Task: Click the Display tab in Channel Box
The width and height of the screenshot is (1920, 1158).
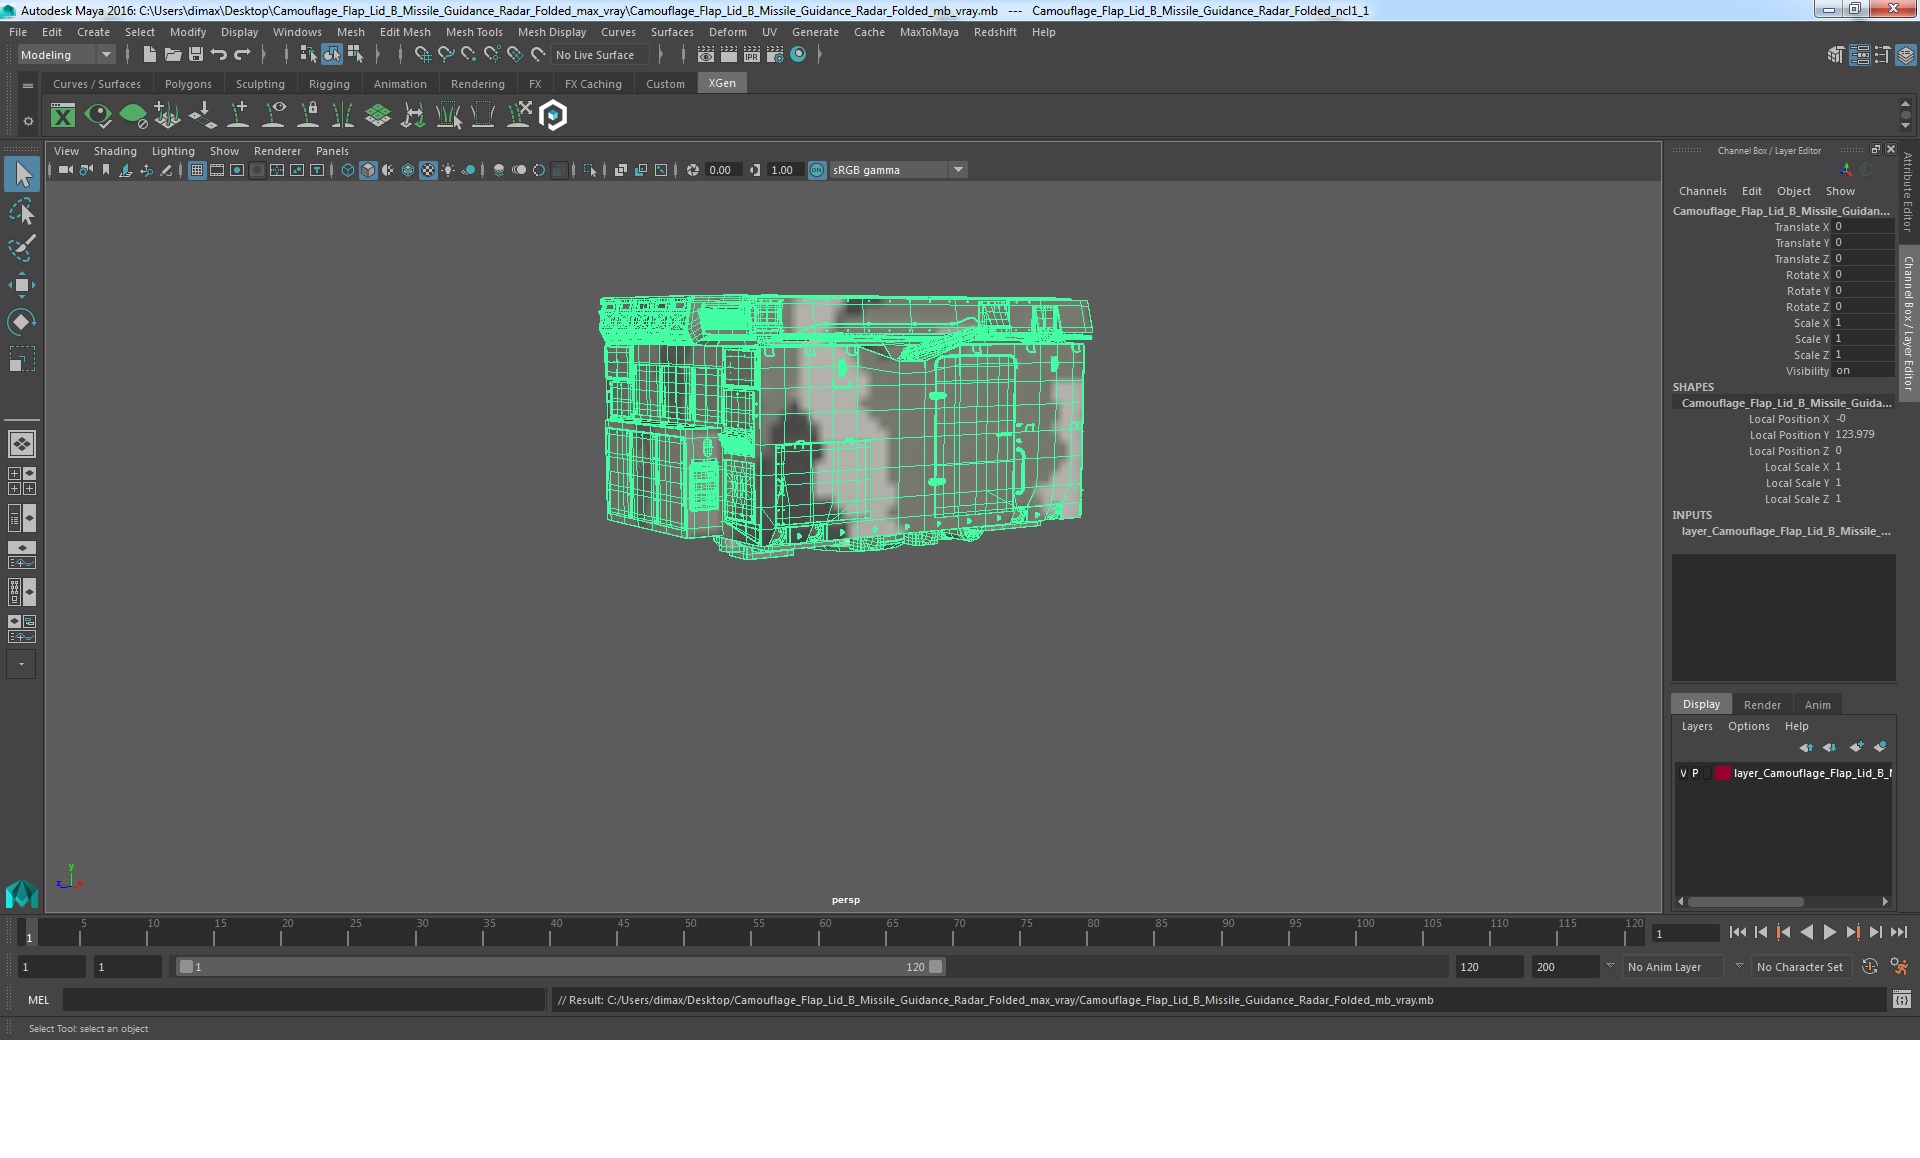Action: click(x=1701, y=704)
